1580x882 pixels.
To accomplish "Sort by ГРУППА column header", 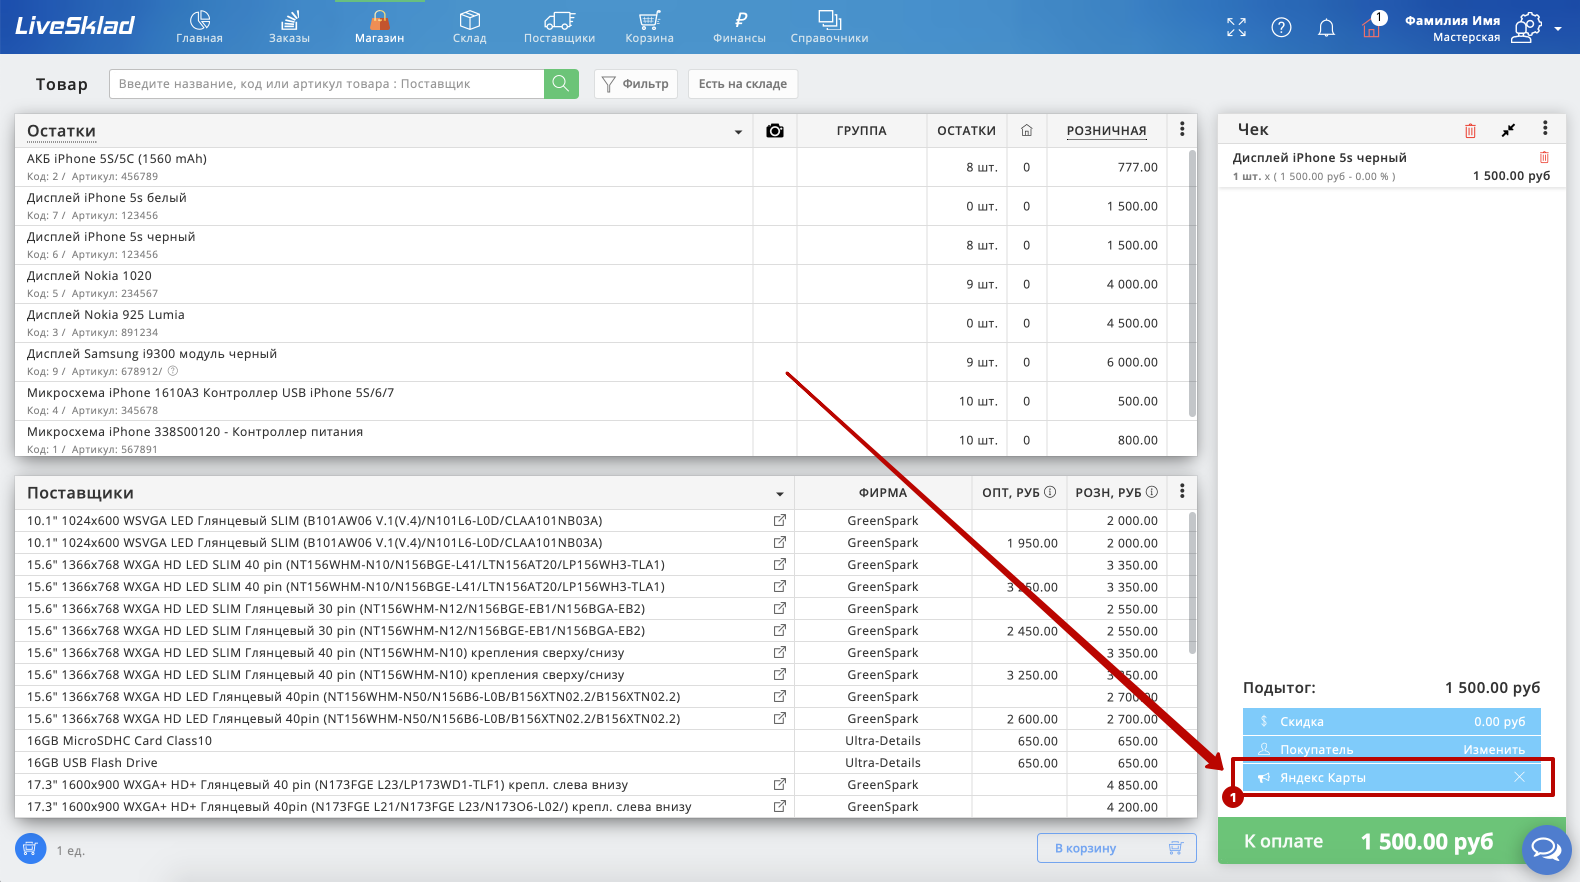I will click(862, 131).
